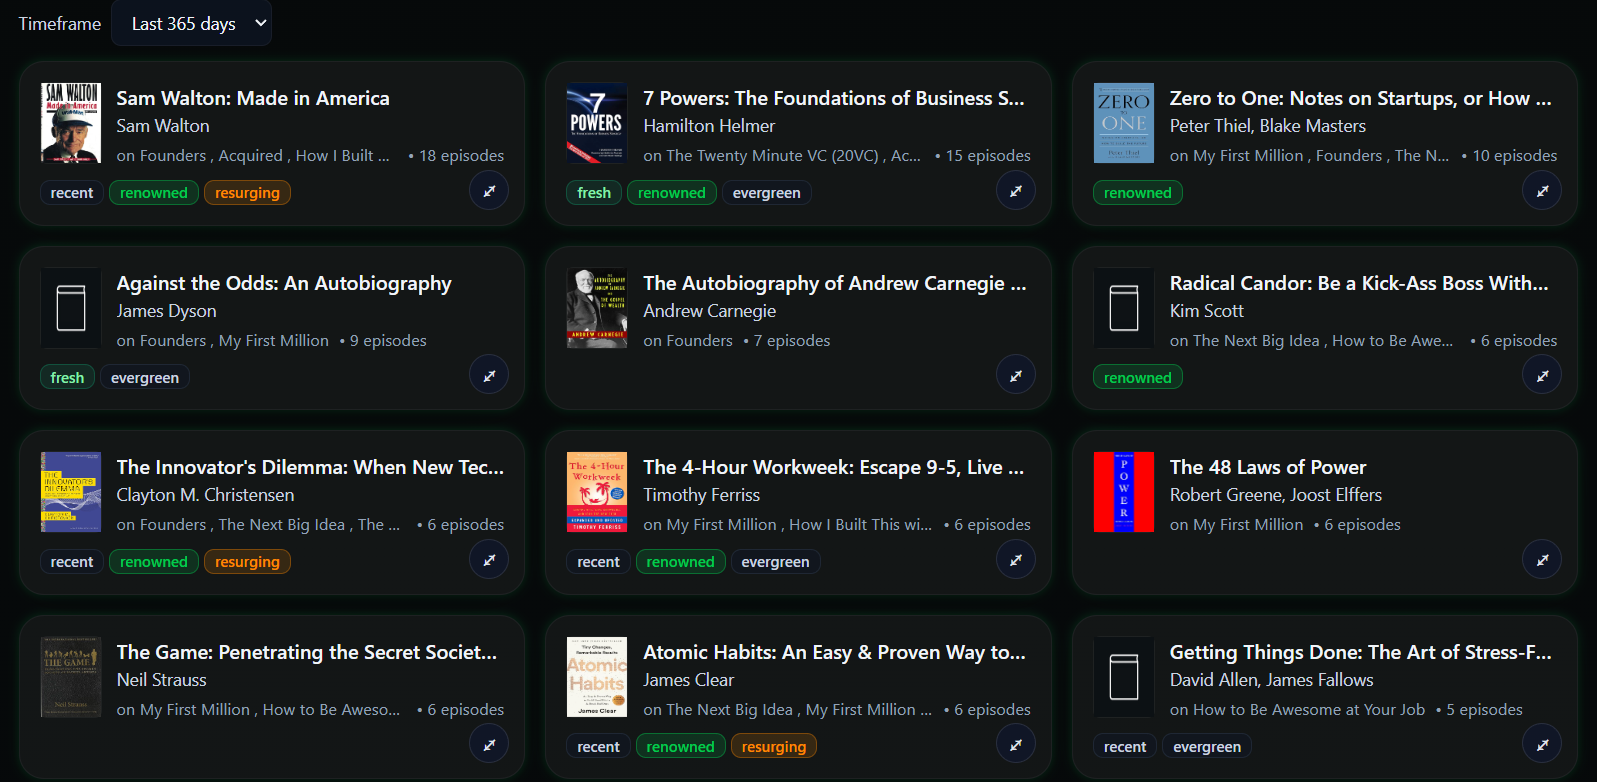Screen dimensions: 1597x782
Task: Click the resurging tag on Sam Walton card
Action: pos(247,193)
